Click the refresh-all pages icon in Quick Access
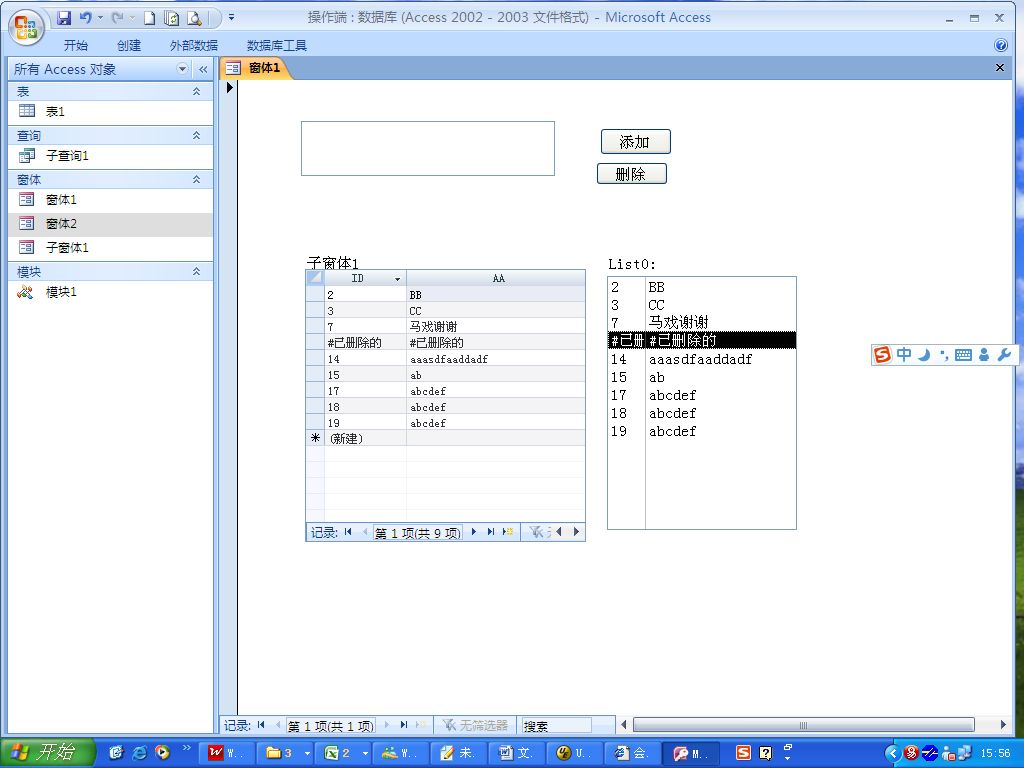Screen dimensions: 1024x768 172,18
